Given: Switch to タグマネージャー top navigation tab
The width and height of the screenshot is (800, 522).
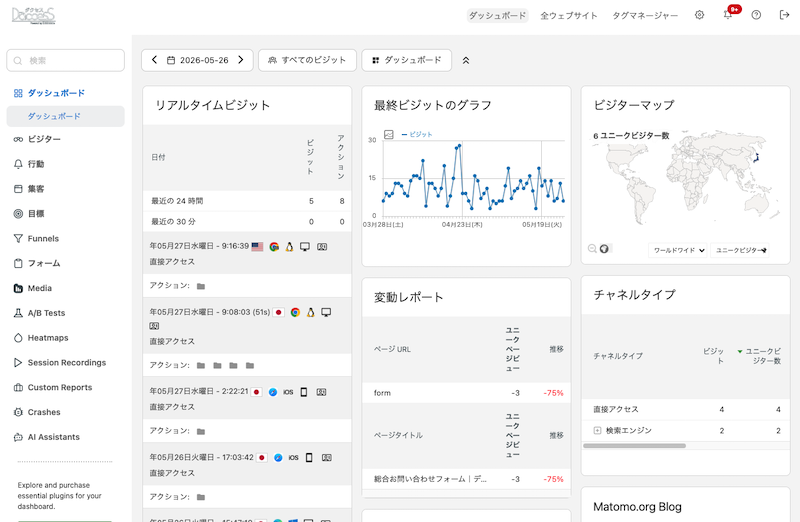Looking at the screenshot, I should coord(645,15).
